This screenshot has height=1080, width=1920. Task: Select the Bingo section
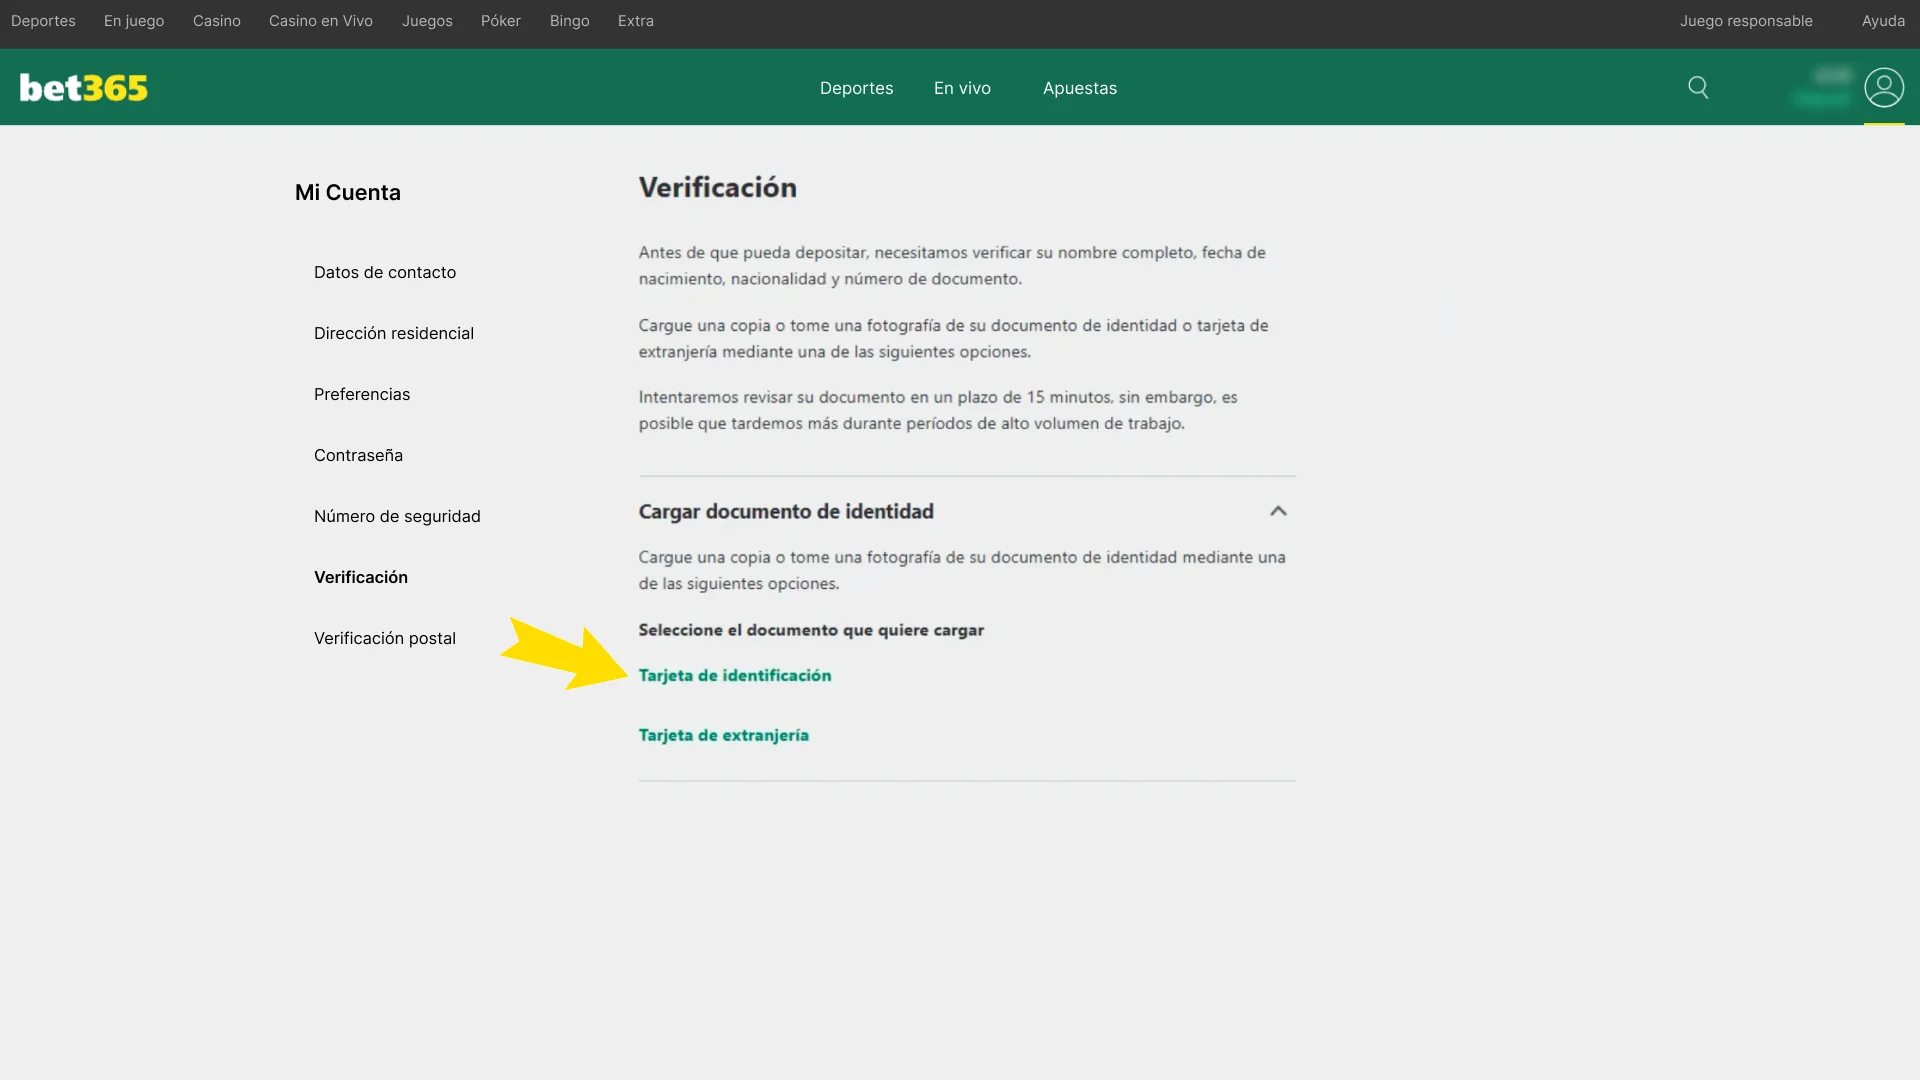pyautogui.click(x=569, y=20)
